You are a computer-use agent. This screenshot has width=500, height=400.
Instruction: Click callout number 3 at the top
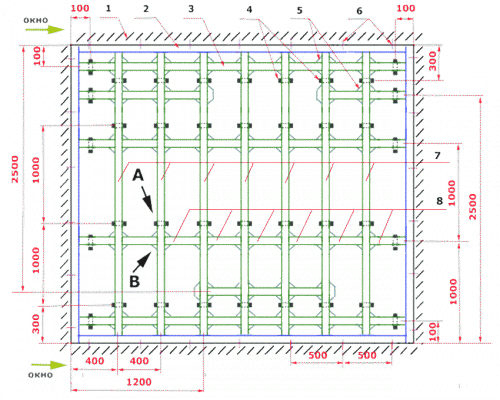click(x=191, y=9)
